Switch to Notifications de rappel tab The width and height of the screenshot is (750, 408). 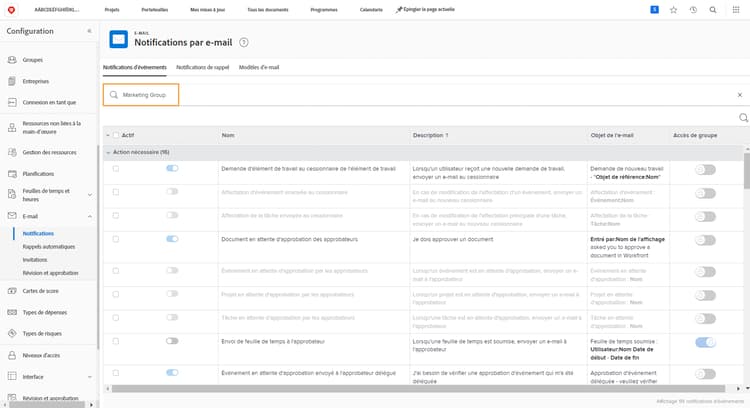(x=203, y=67)
